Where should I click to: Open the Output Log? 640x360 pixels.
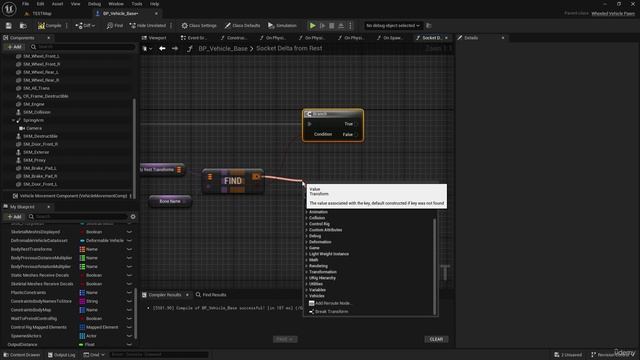[62, 355]
